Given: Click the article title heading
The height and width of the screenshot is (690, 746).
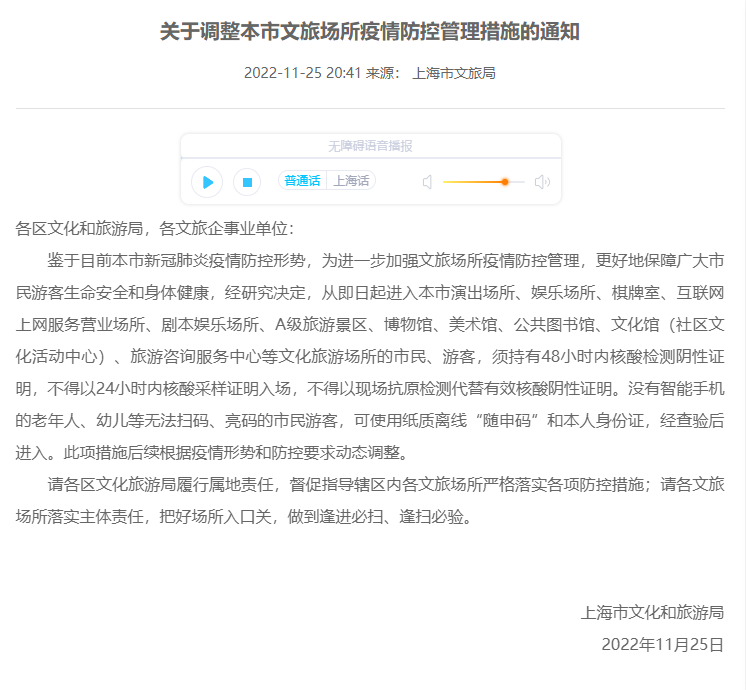Looking at the screenshot, I should tap(370, 32).
